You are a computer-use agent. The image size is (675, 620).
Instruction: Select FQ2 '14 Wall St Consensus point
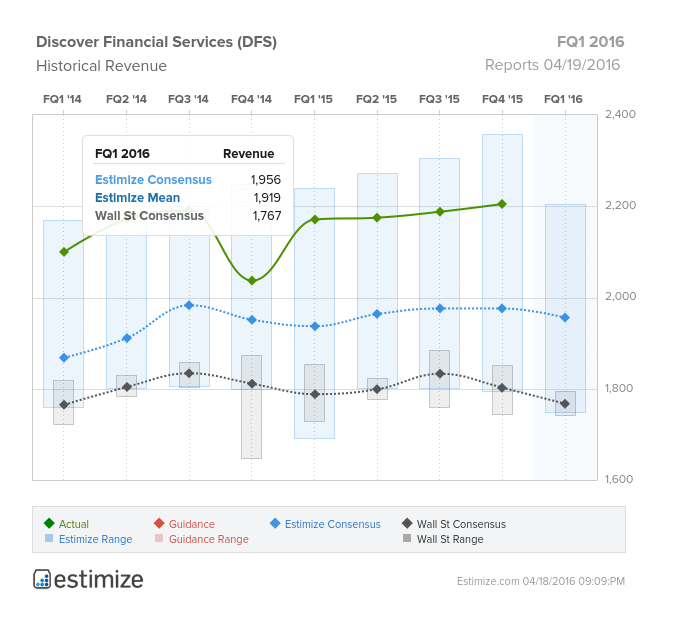tap(127, 387)
